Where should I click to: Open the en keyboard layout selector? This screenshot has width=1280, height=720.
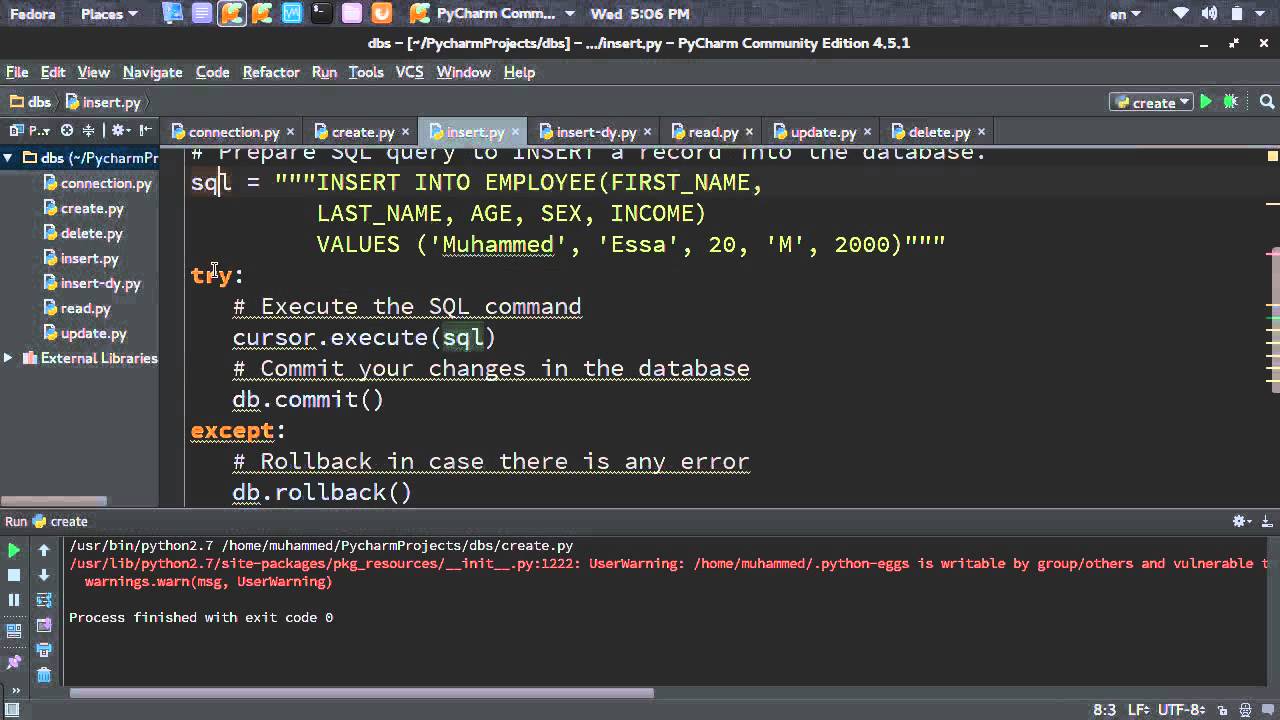[x=1125, y=14]
